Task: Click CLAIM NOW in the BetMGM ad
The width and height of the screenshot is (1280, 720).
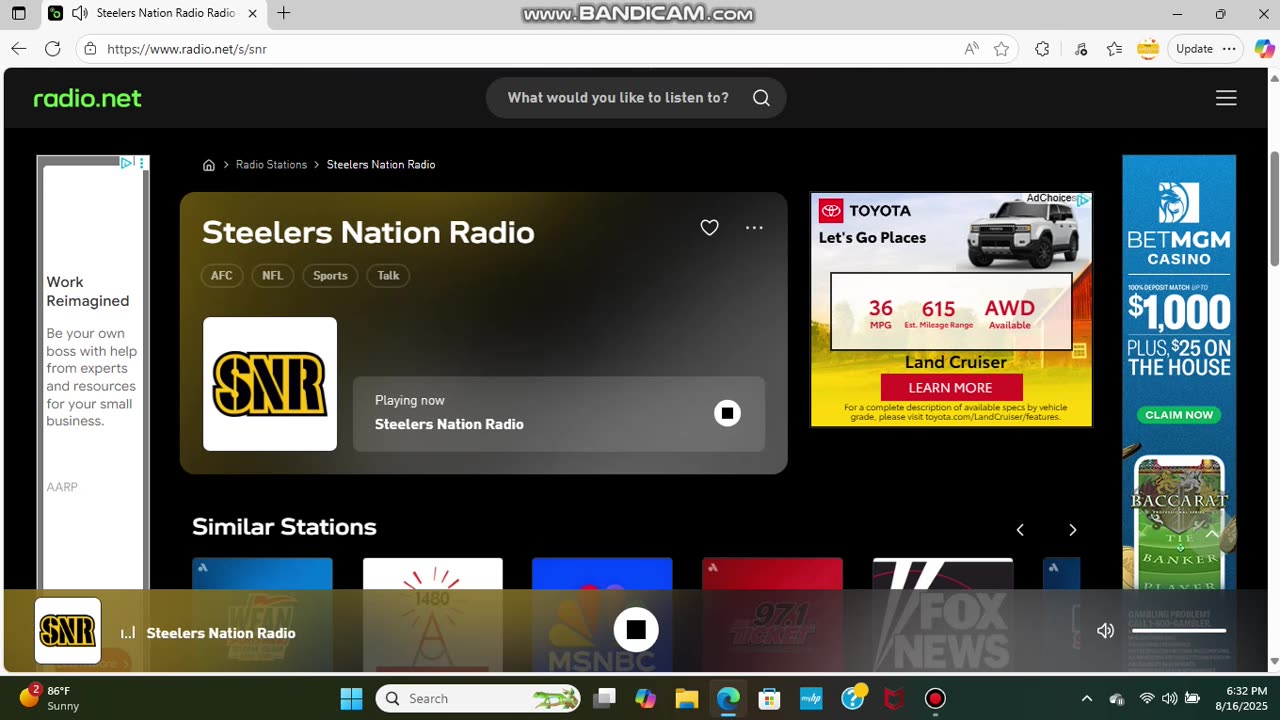Action: pos(1179,415)
